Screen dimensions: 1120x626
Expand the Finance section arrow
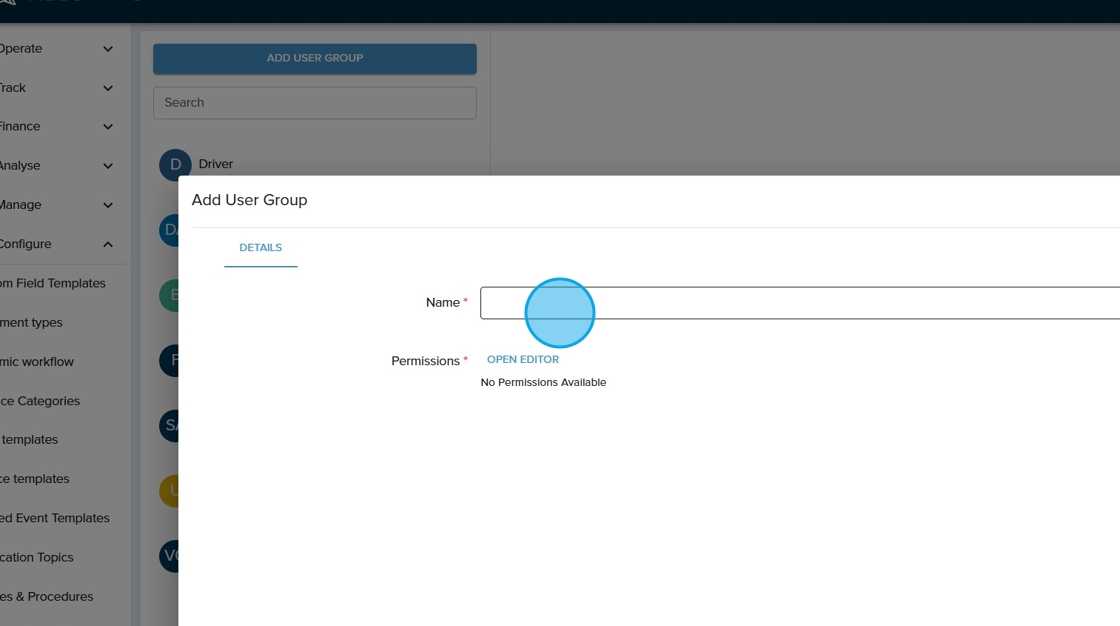point(108,127)
